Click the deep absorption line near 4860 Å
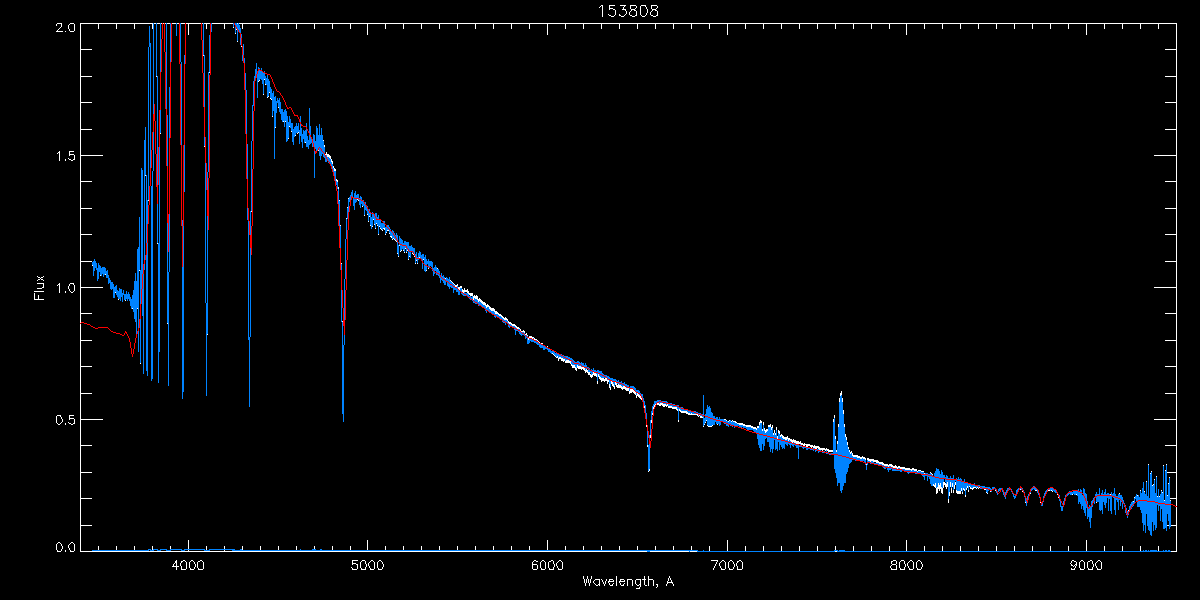The width and height of the screenshot is (1200, 600). (343, 310)
